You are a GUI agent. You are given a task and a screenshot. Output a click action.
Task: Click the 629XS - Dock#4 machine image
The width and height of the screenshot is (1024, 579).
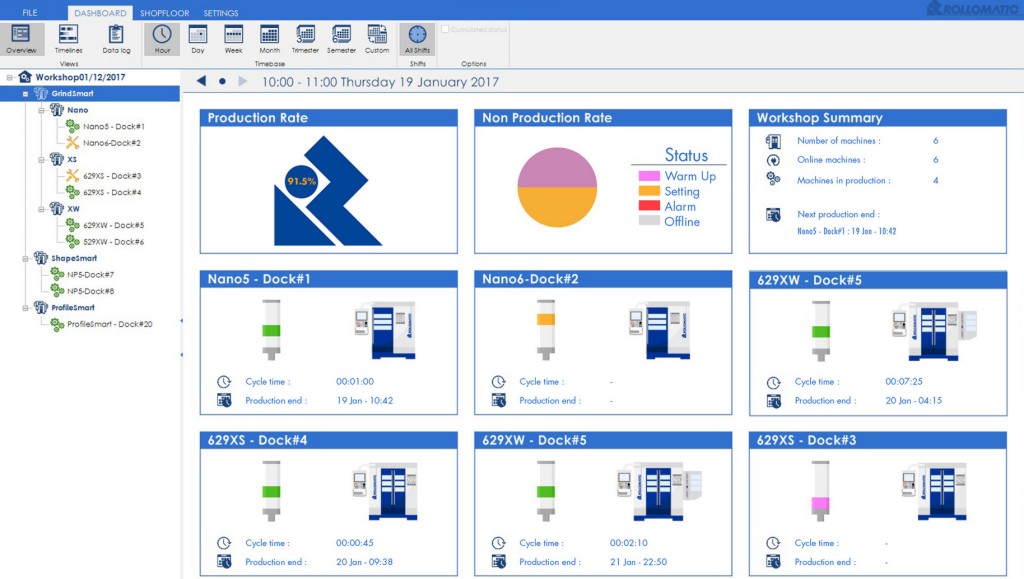[385, 491]
